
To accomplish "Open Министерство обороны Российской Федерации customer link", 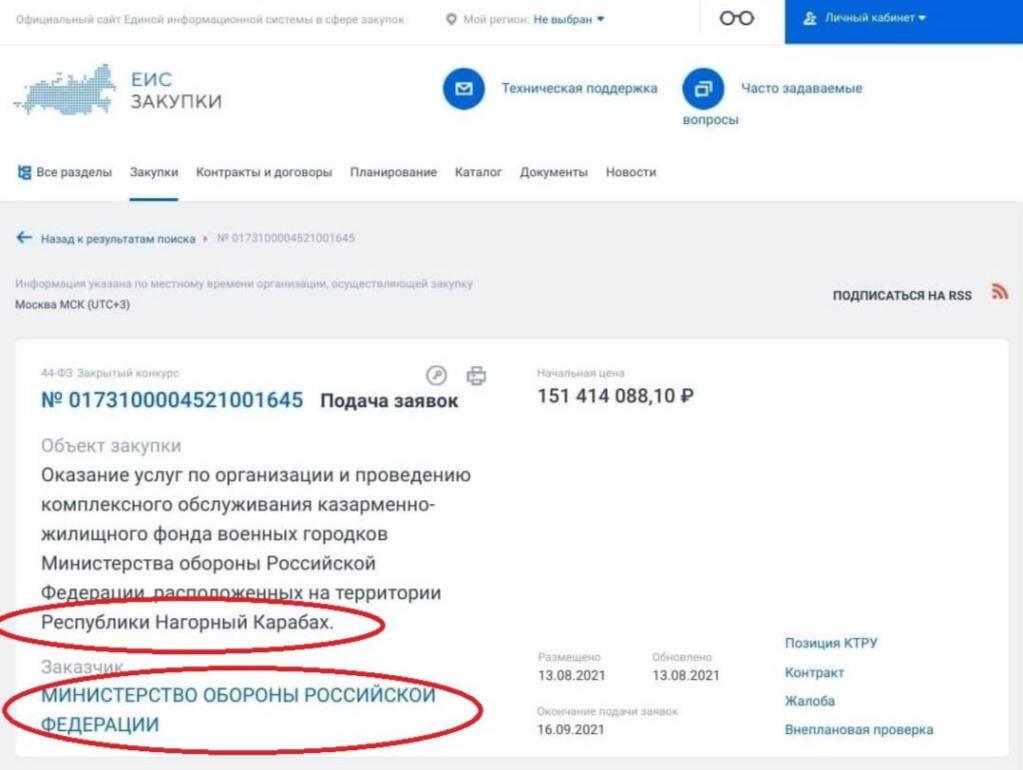I will coord(238,709).
